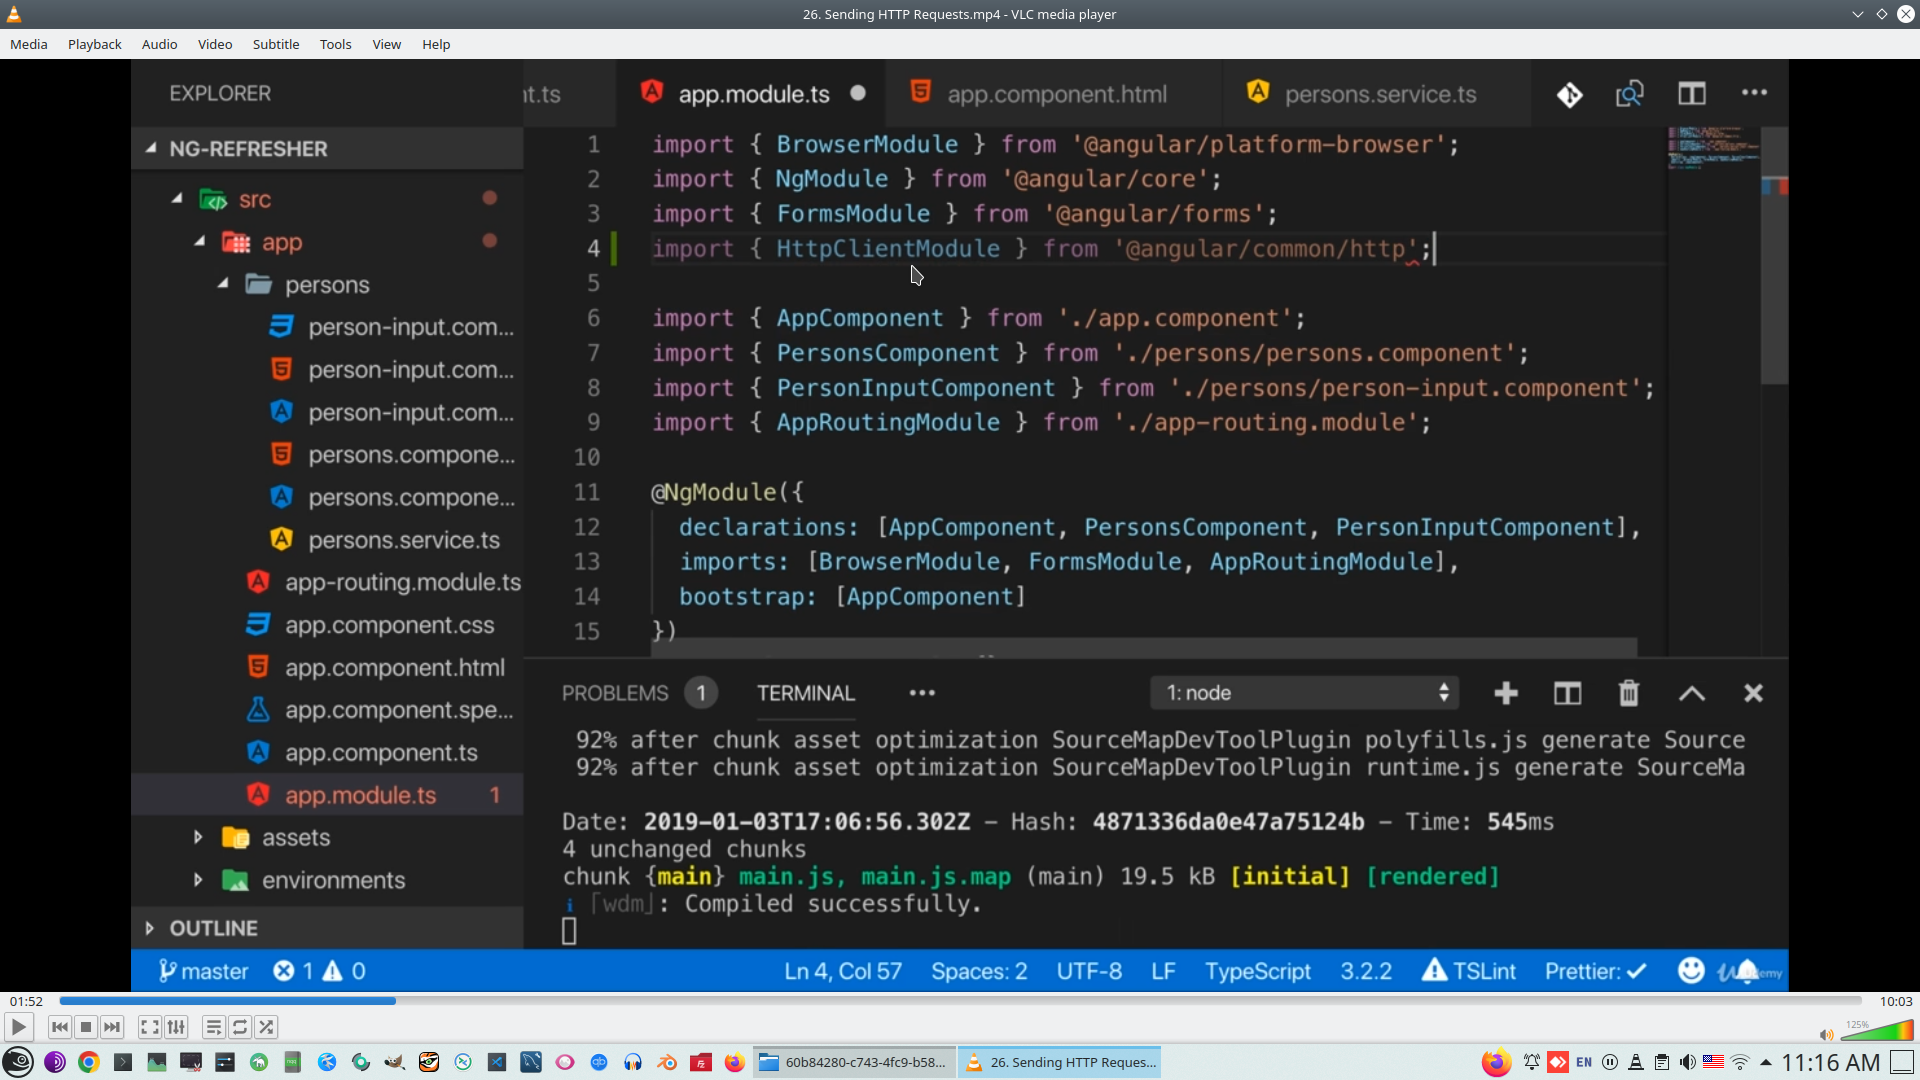
Task: Click the total duration 10:03 label
Action: pyautogui.click(x=1895, y=1001)
